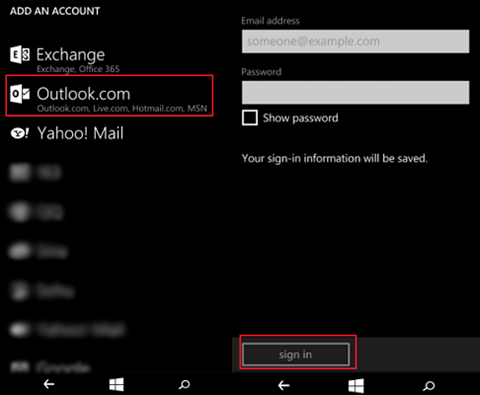Focus the Email address field
480x395 pixels.
point(355,41)
